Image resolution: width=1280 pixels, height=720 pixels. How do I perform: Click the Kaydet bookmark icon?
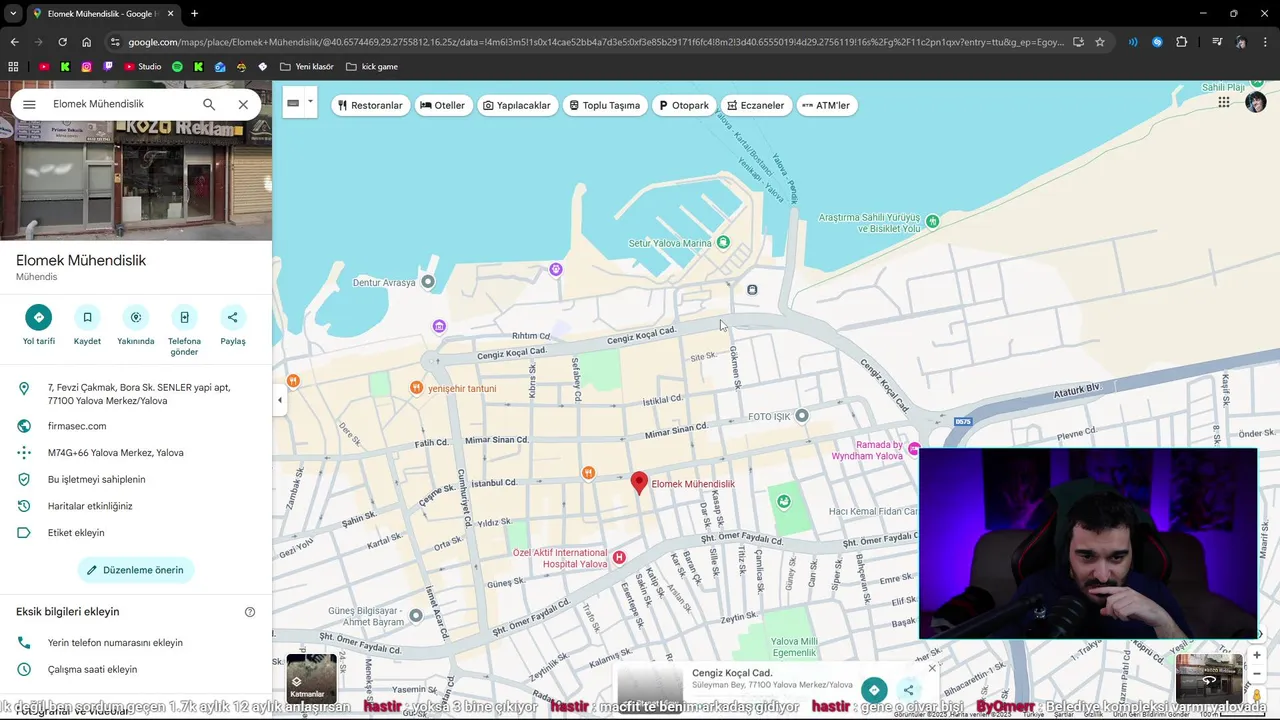pos(87,317)
